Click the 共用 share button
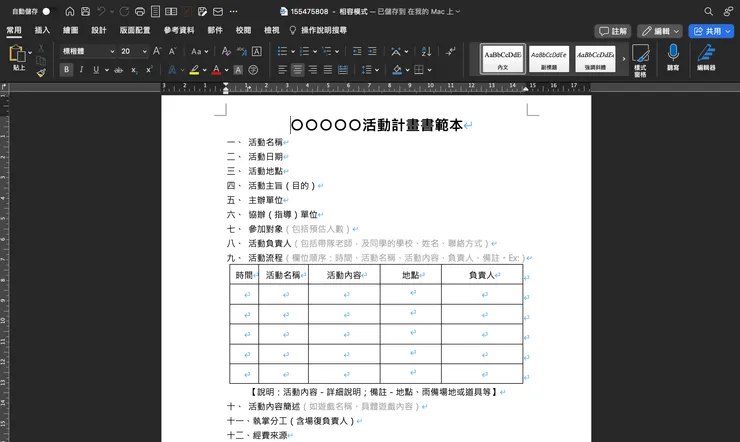Viewport: 740px width, 442px height. [x=711, y=31]
